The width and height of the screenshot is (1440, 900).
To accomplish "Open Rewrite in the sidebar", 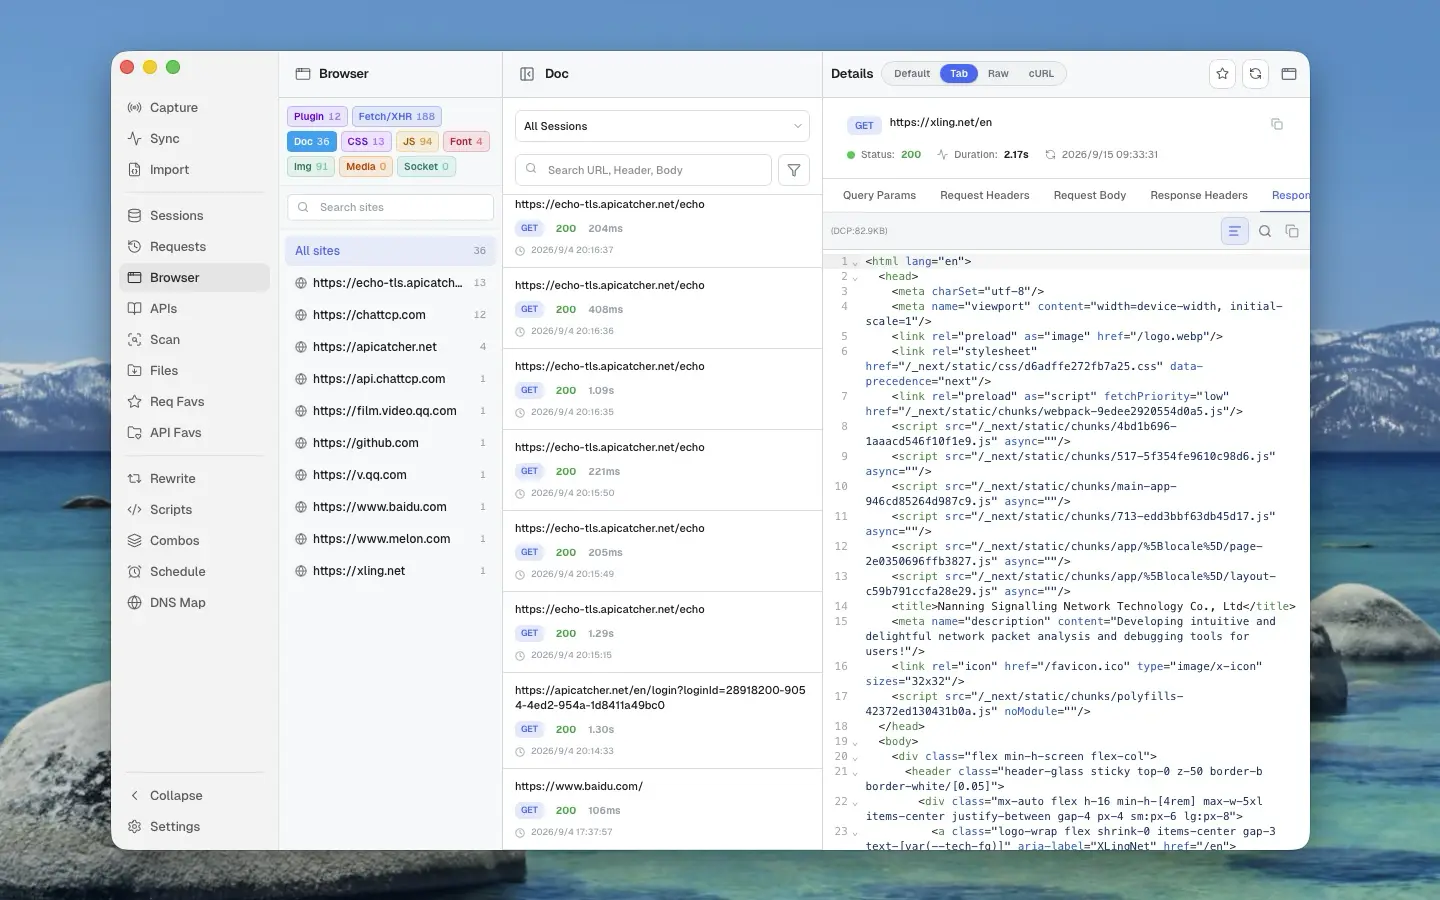I will tap(194, 479).
